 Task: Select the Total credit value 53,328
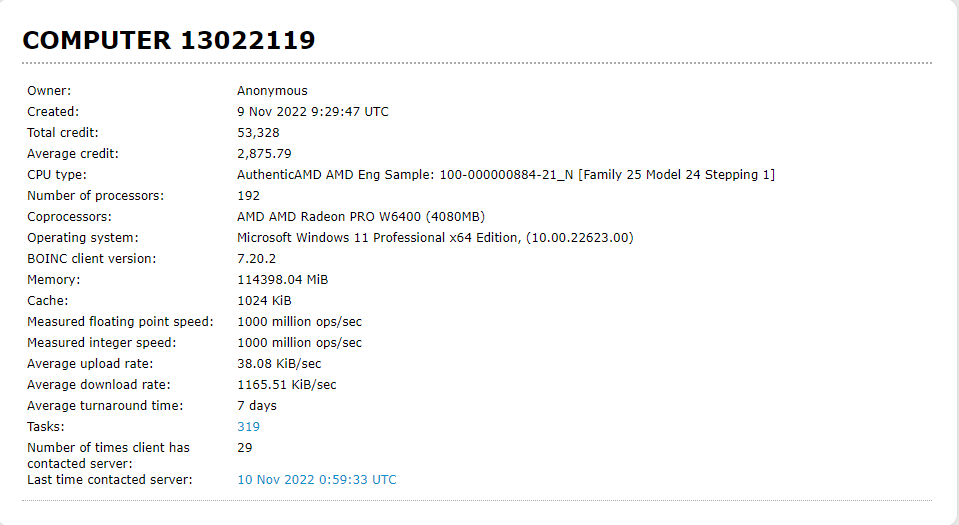(x=258, y=133)
